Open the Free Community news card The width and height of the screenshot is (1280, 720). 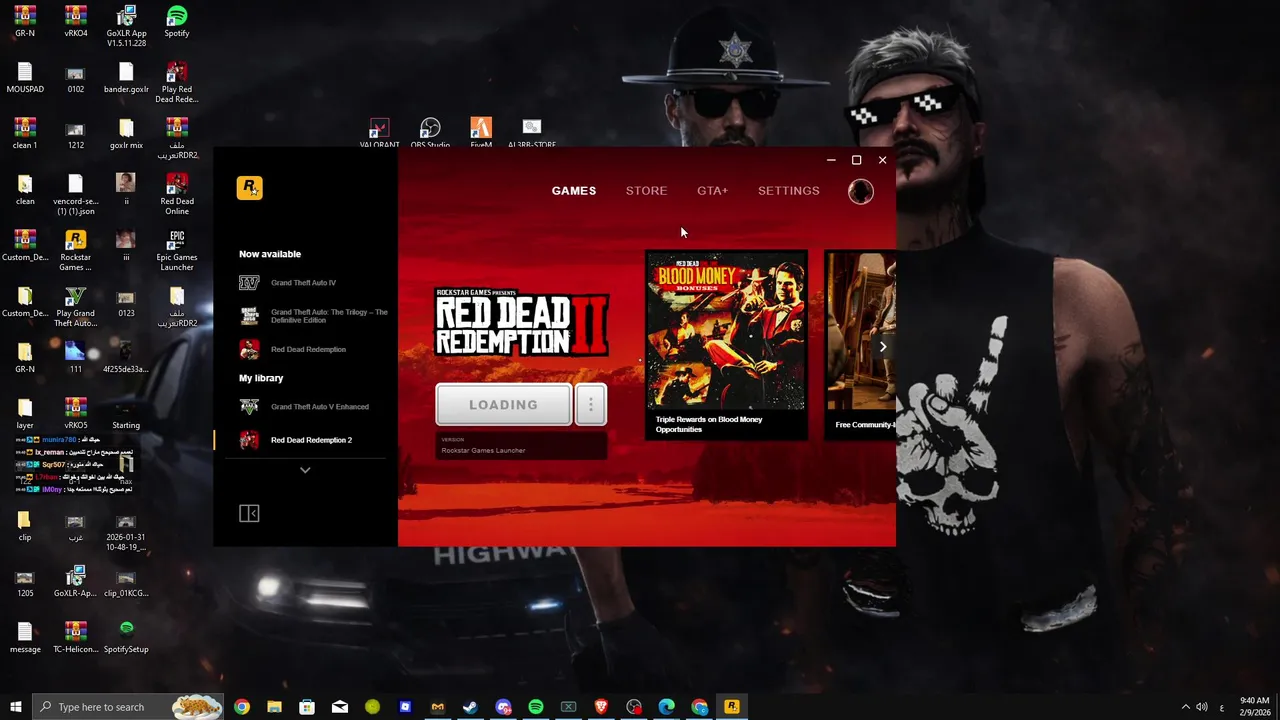(861, 345)
